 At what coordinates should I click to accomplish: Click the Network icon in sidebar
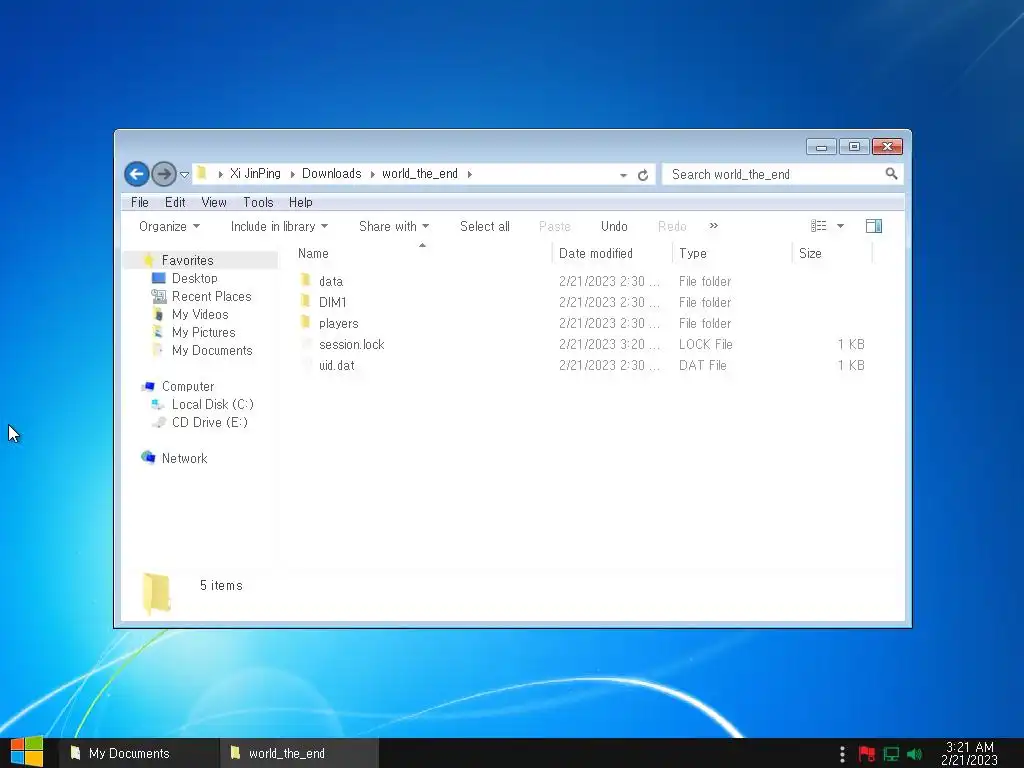[x=148, y=458]
